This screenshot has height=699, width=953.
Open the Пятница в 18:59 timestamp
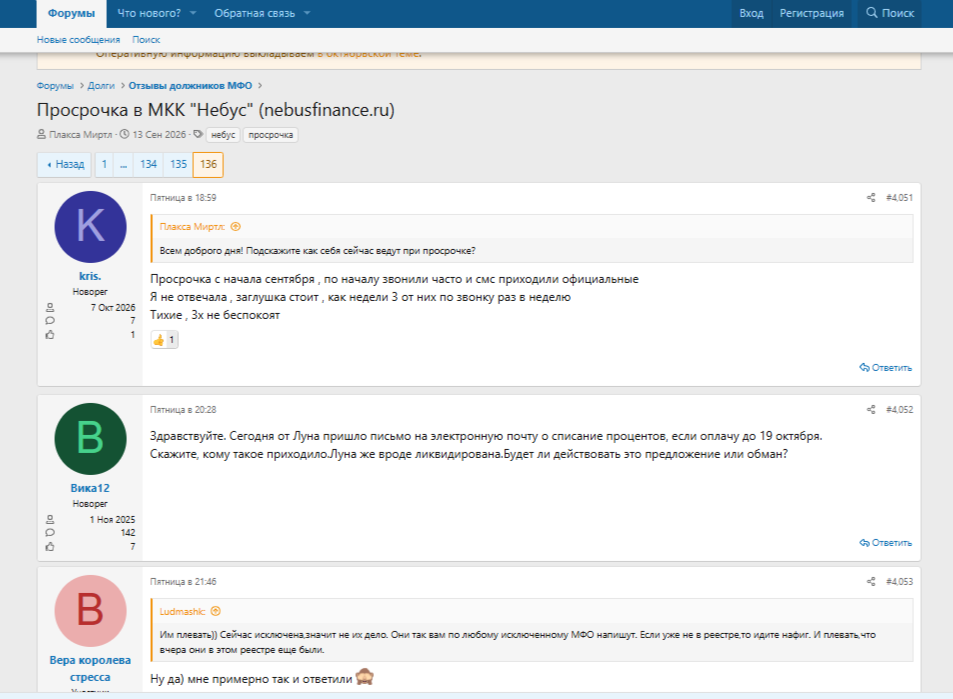[x=183, y=198]
